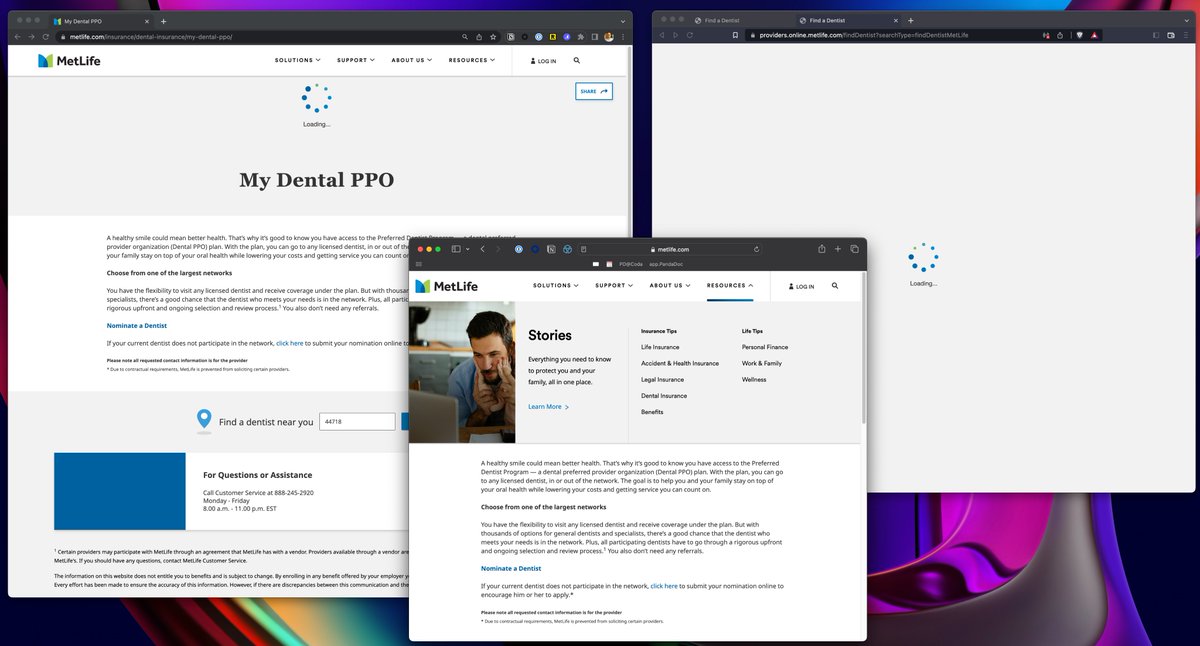This screenshot has height=646, width=1200.
Task: Open the app.PandaDoc bookmark in Safari
Action: click(666, 264)
